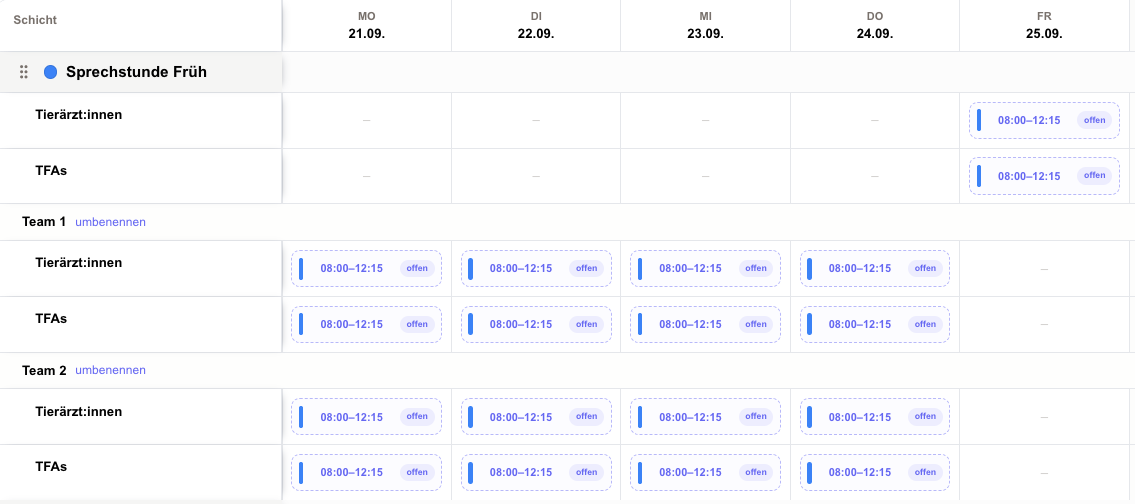The image size is (1135, 504).
Task: Select the DO 24.09. column header
Action: click(874, 25)
